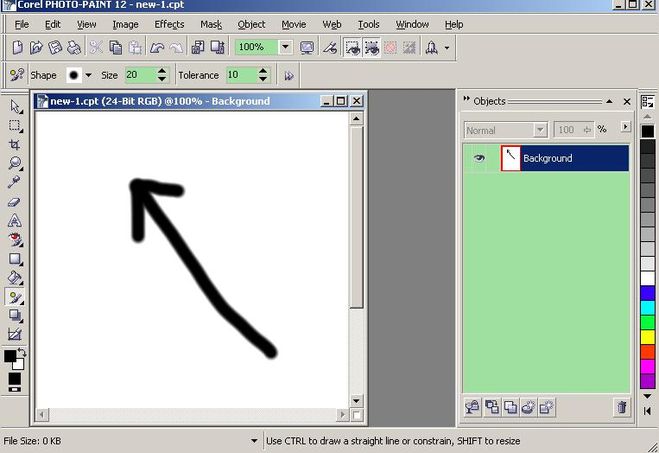Select the Crop tool
Image resolution: width=659 pixels, height=453 pixels.
pos(15,144)
